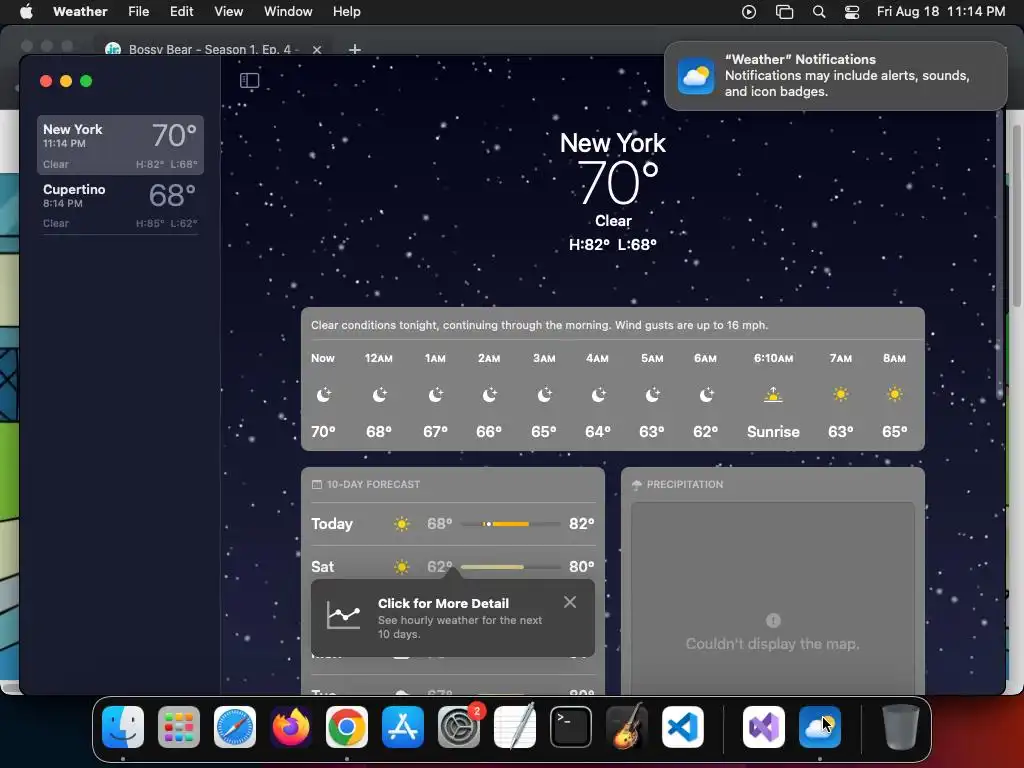The height and width of the screenshot is (768, 1024).
Task: Click the Sat forecast row
Action: [x=453, y=567]
